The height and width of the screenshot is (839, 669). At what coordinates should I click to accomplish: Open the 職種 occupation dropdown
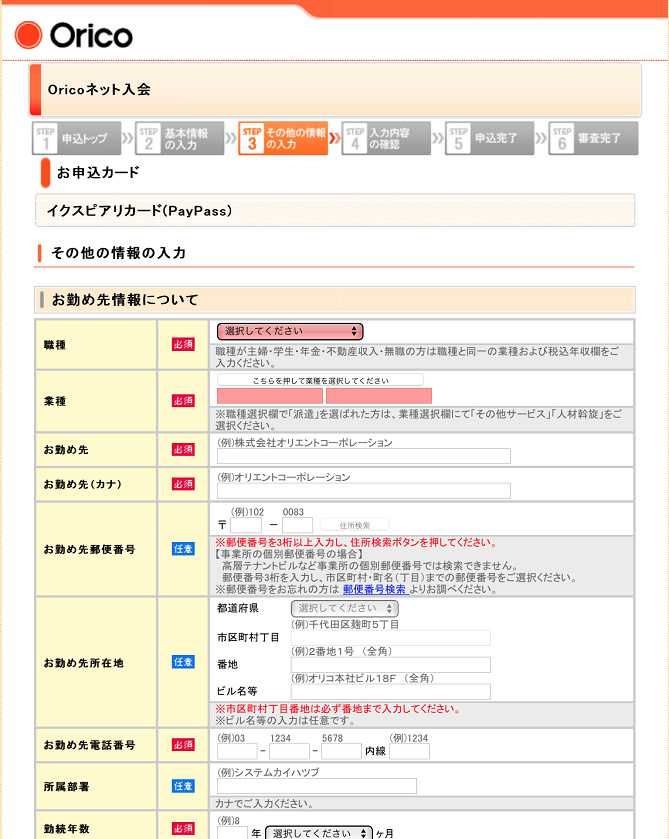point(290,331)
